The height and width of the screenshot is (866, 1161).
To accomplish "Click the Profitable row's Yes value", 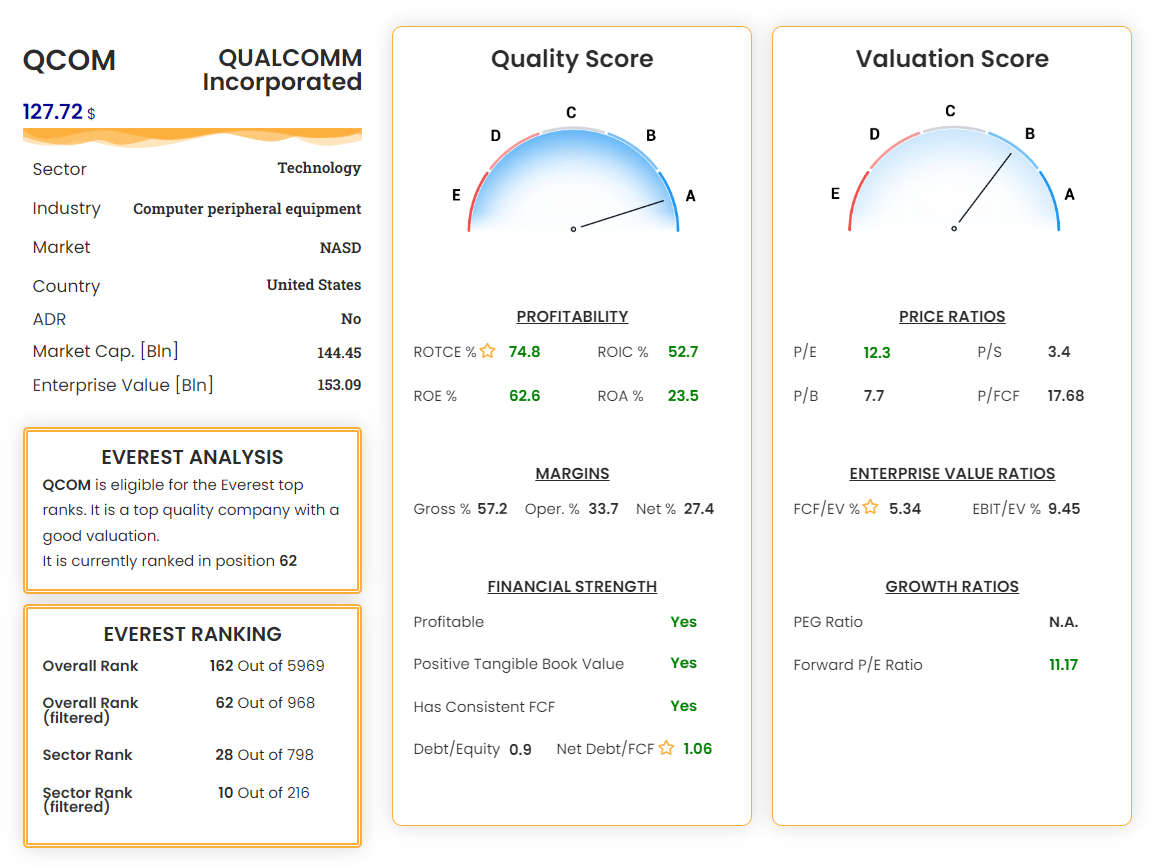I will [x=683, y=622].
